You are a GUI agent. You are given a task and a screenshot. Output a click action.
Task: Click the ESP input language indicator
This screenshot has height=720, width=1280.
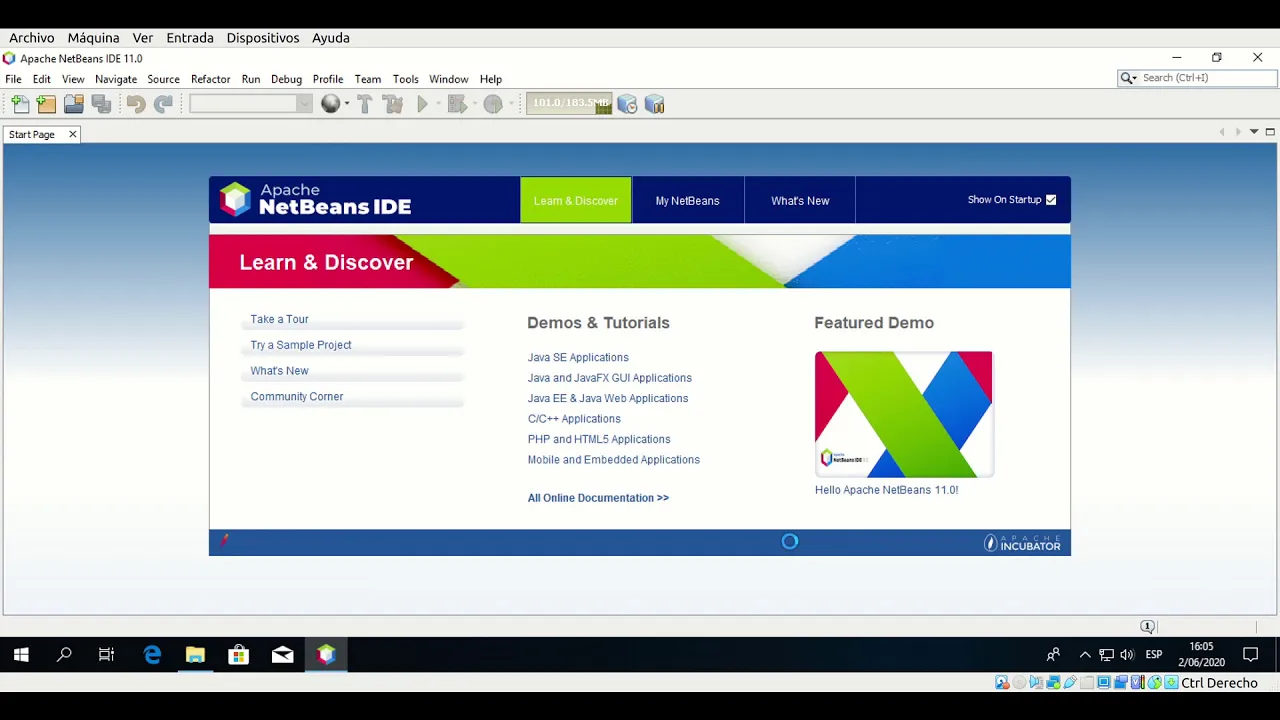click(1154, 655)
